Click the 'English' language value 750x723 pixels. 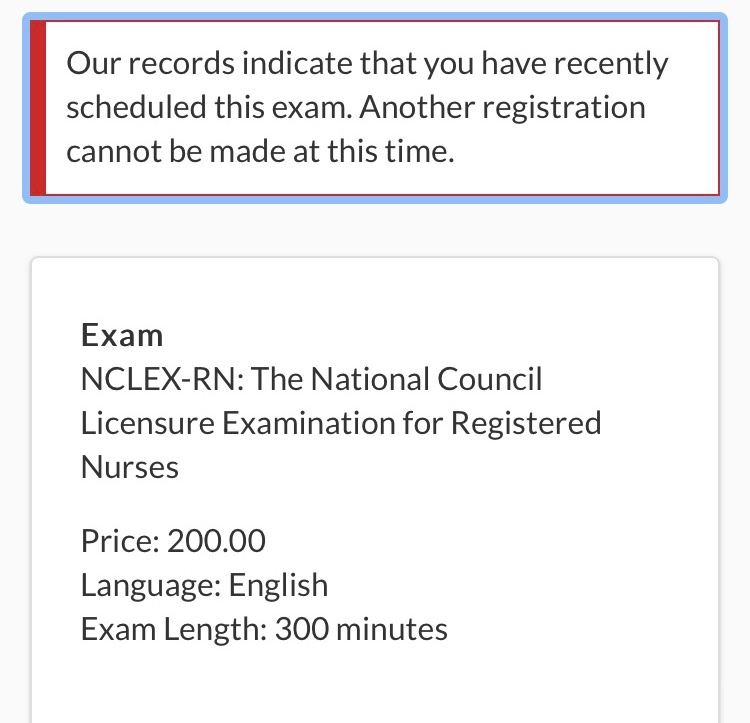click(x=278, y=585)
